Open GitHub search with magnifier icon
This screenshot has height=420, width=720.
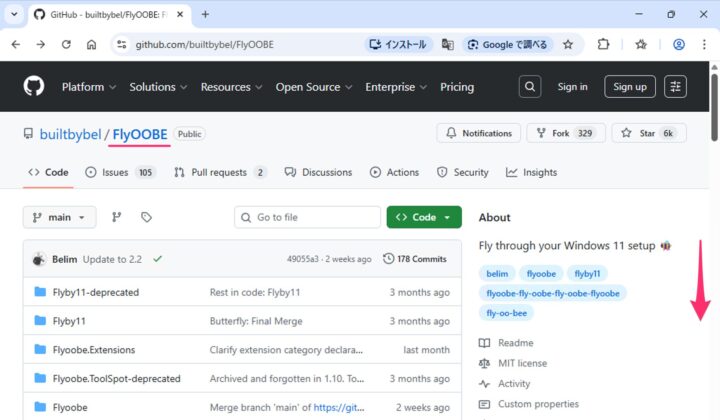click(x=529, y=87)
